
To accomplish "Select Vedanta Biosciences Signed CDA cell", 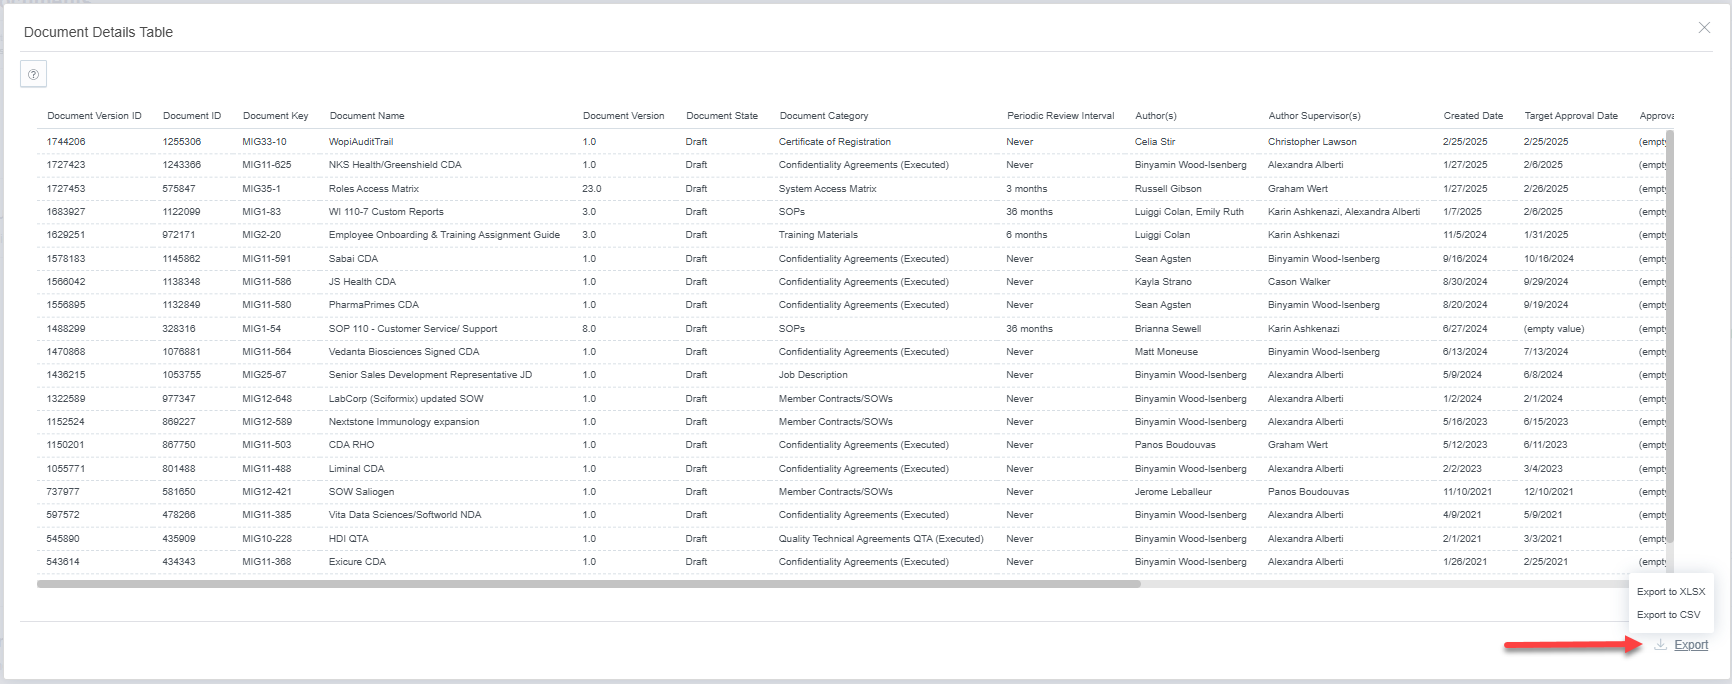I will 404,352.
